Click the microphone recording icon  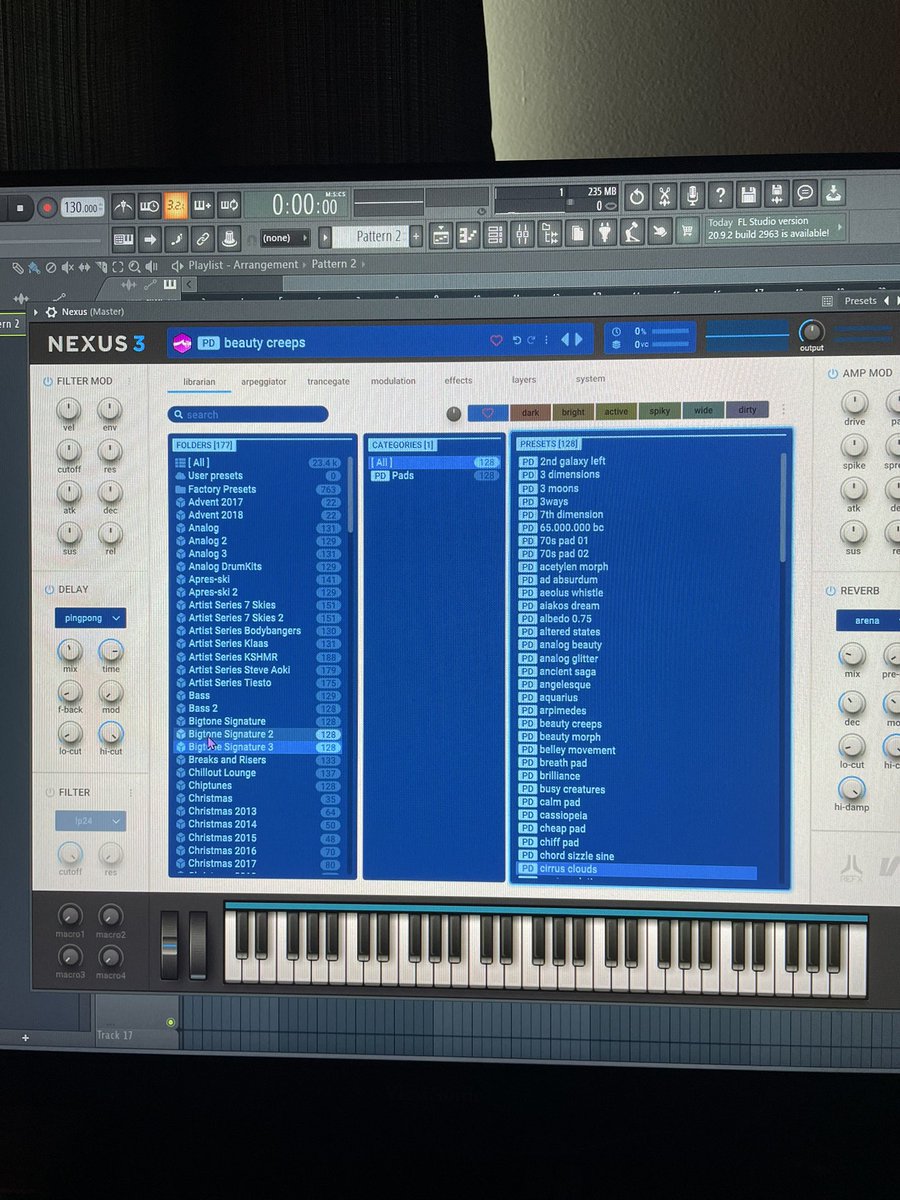tap(691, 196)
